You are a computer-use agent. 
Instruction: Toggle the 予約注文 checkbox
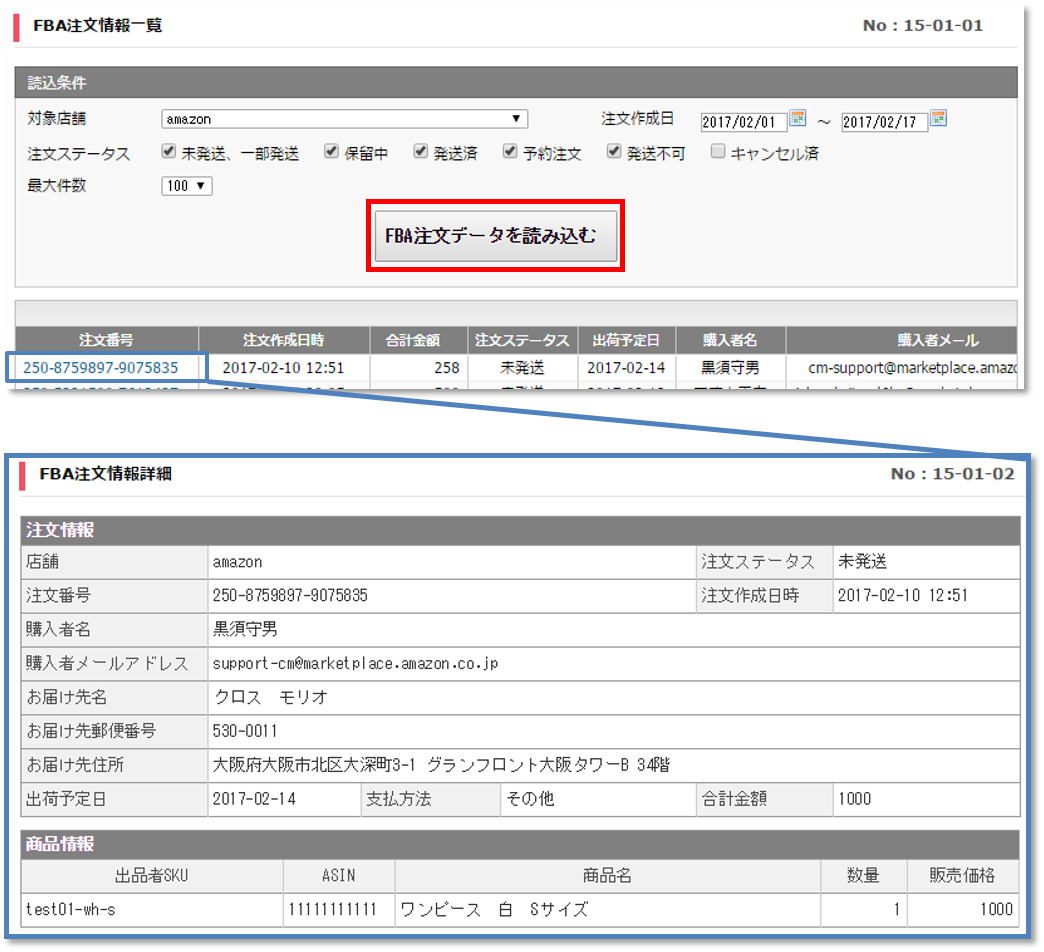pyautogui.click(x=509, y=152)
